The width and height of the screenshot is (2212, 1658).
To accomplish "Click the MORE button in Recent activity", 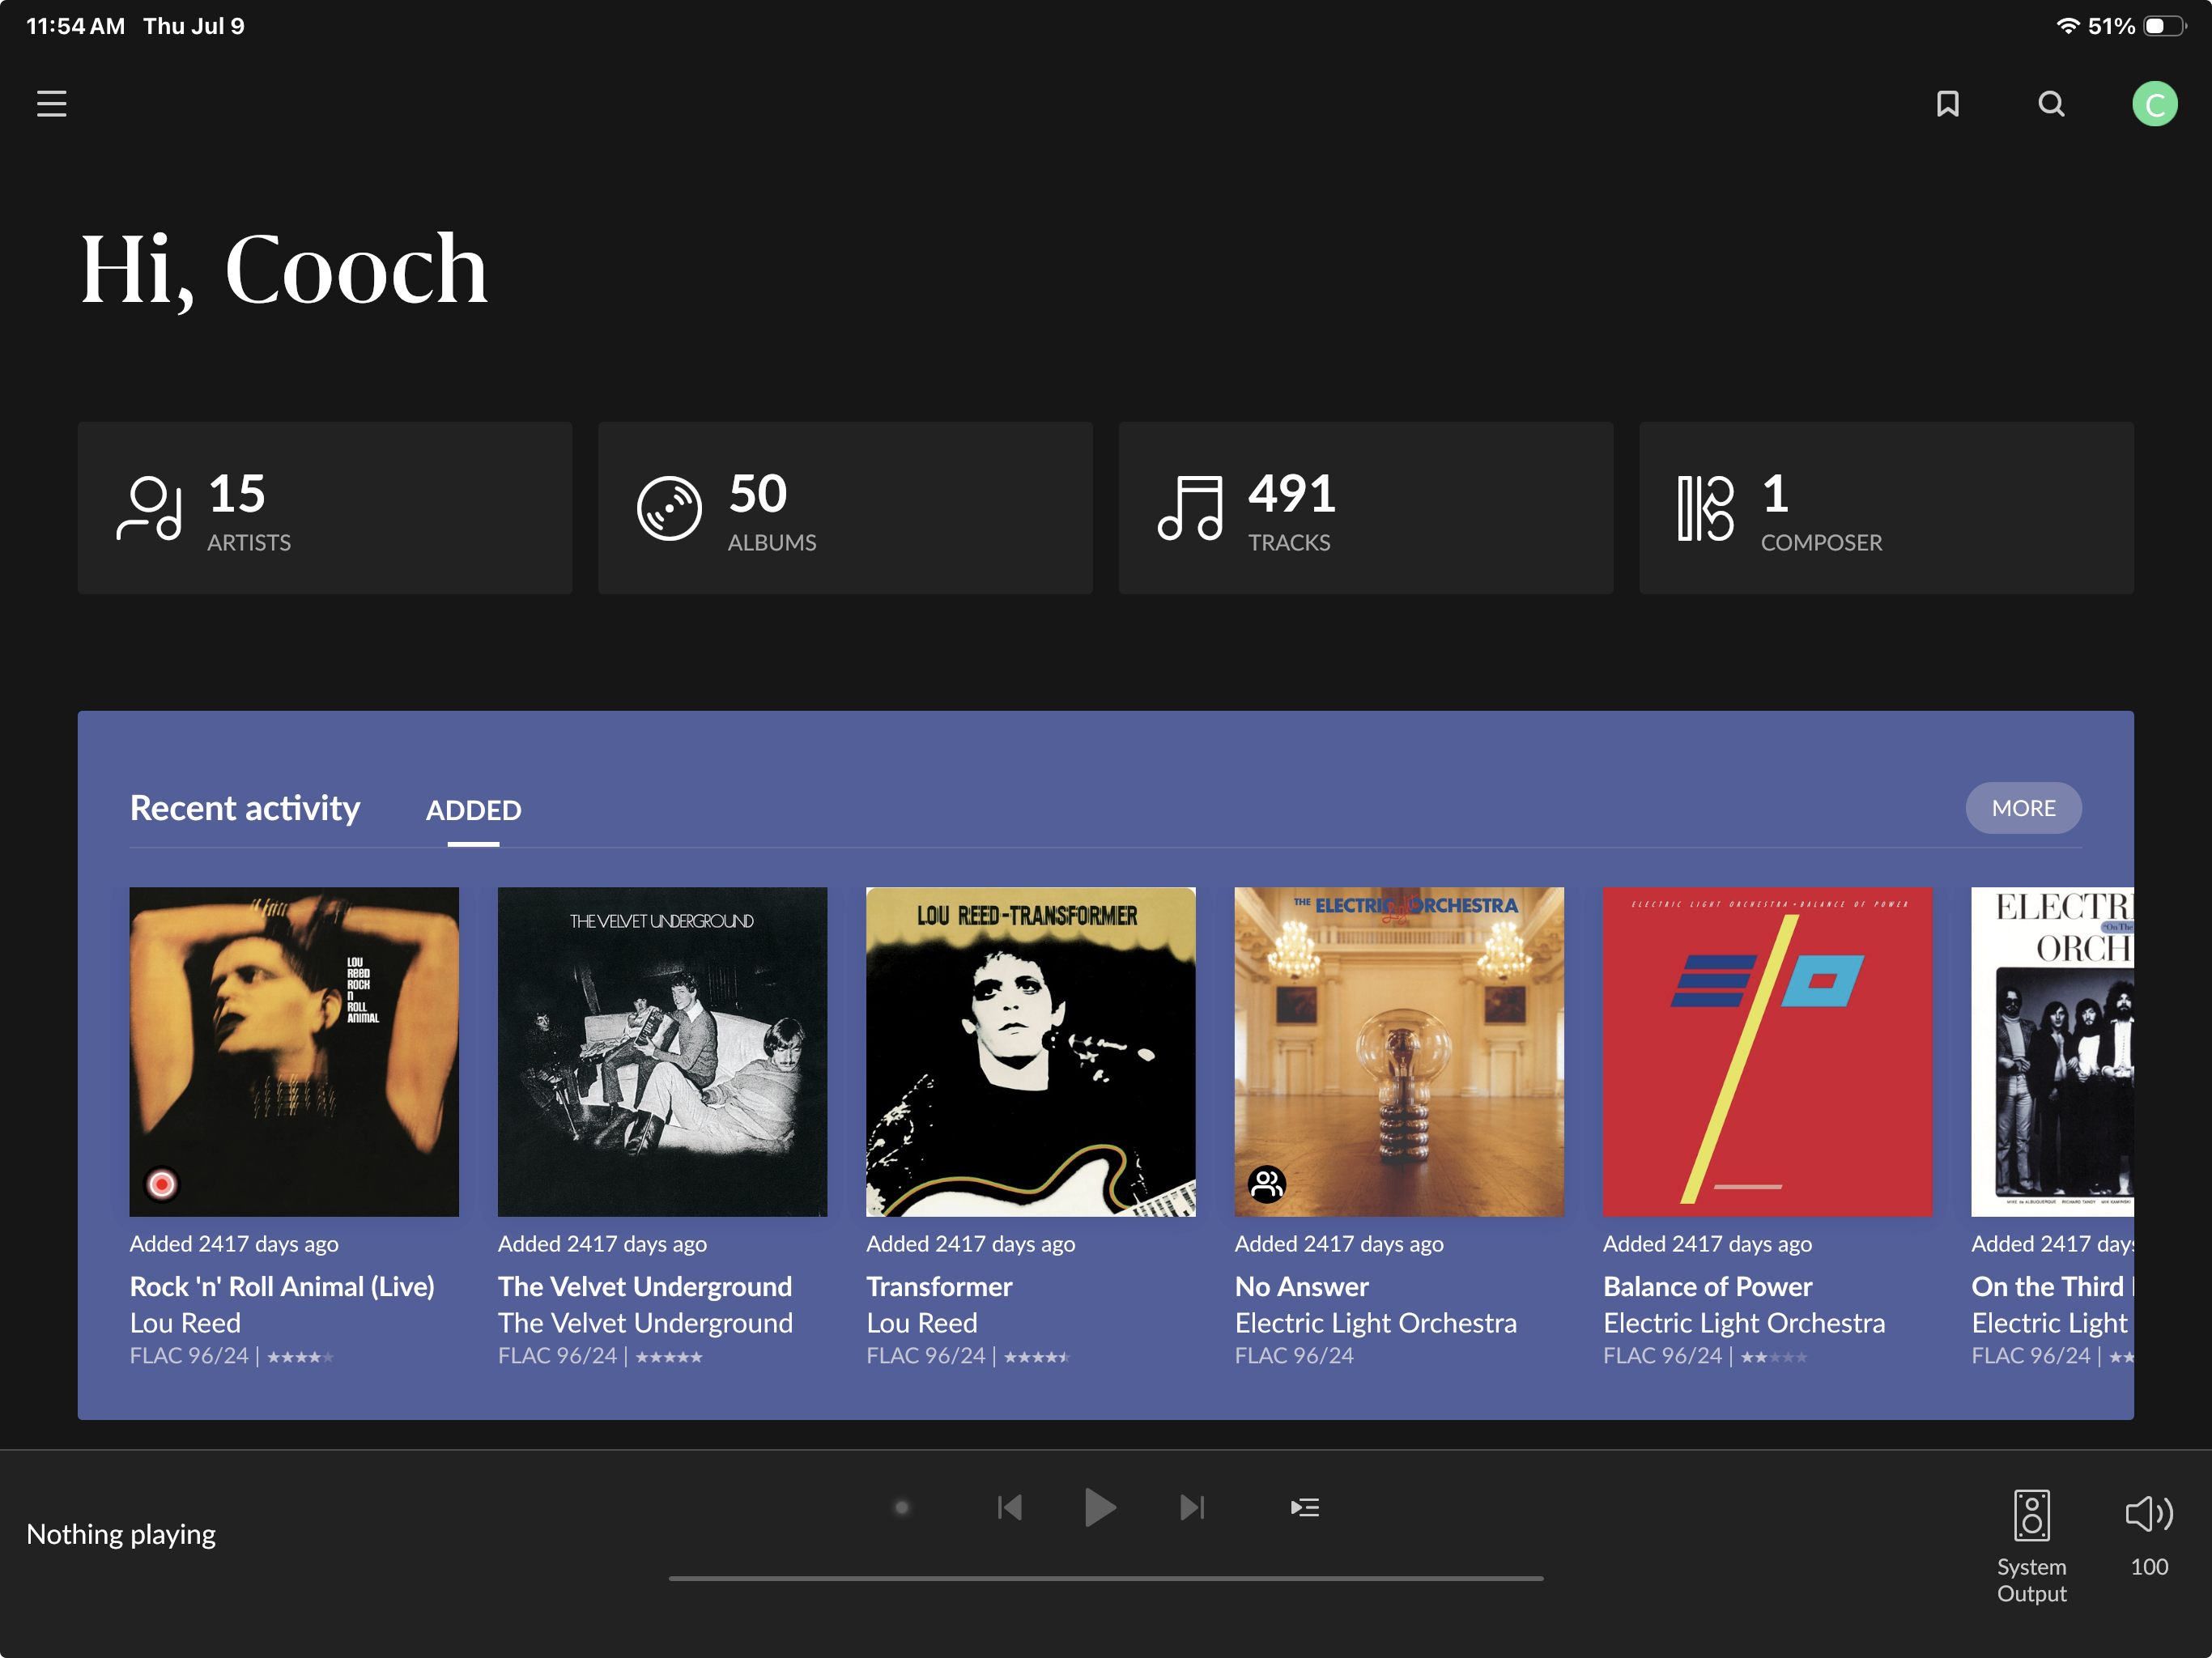I will click(2023, 808).
